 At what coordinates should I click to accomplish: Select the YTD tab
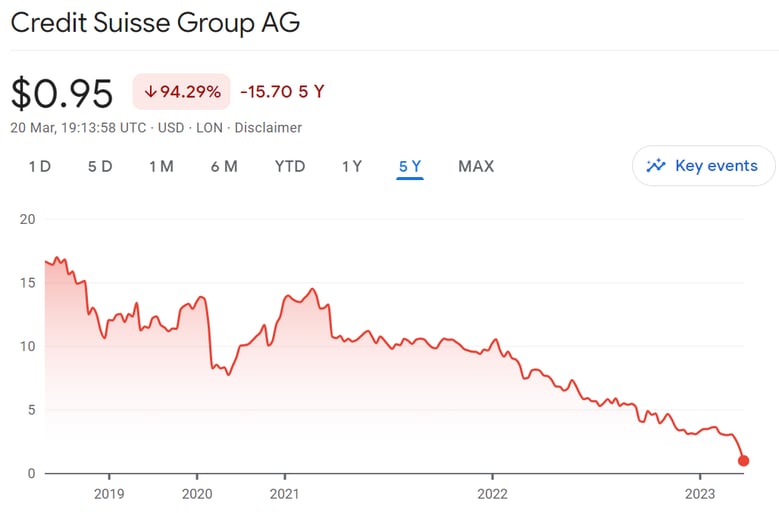290,166
